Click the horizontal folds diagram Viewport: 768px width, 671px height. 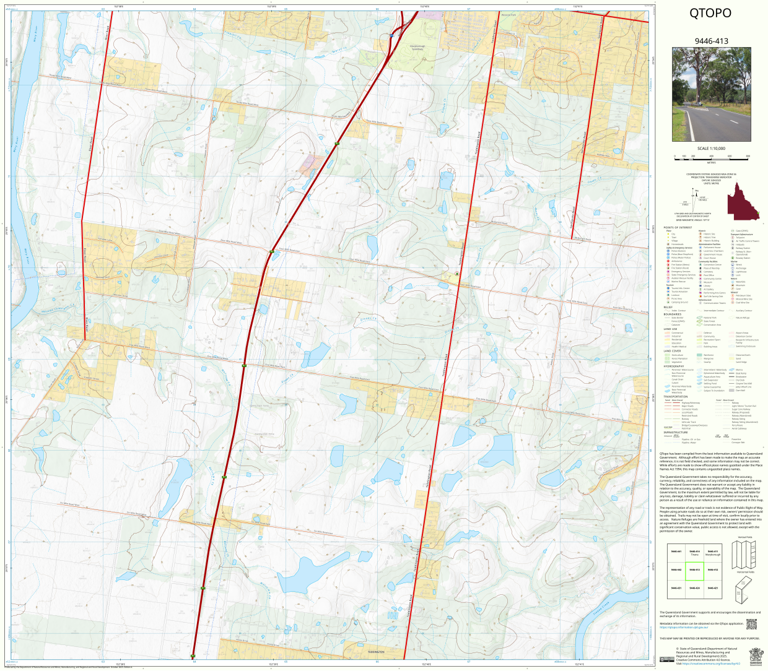(744, 590)
